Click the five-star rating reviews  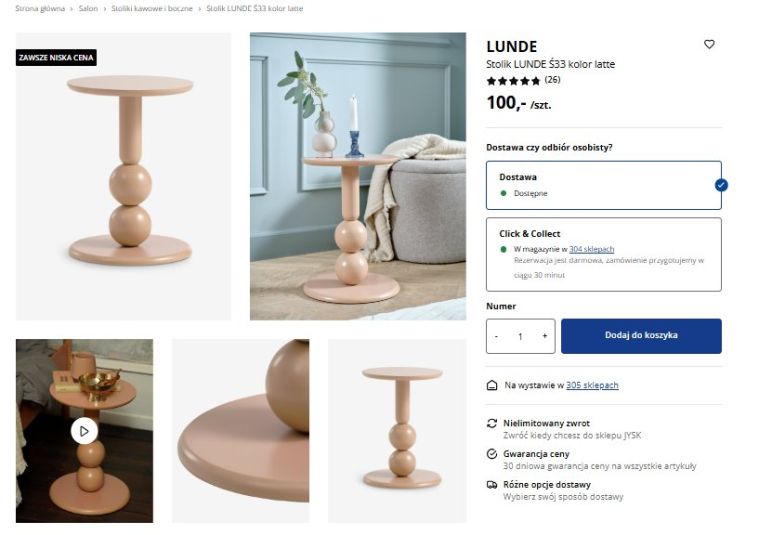pos(523,80)
